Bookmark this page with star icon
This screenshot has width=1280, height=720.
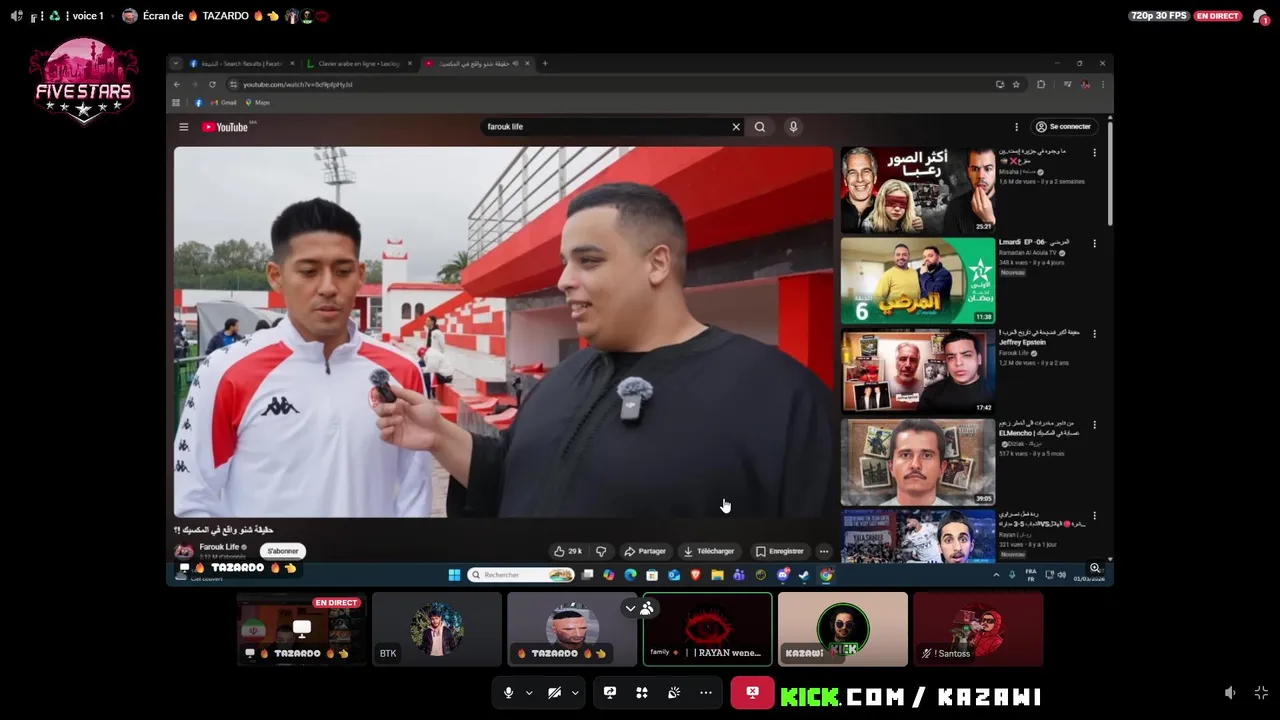[1016, 84]
